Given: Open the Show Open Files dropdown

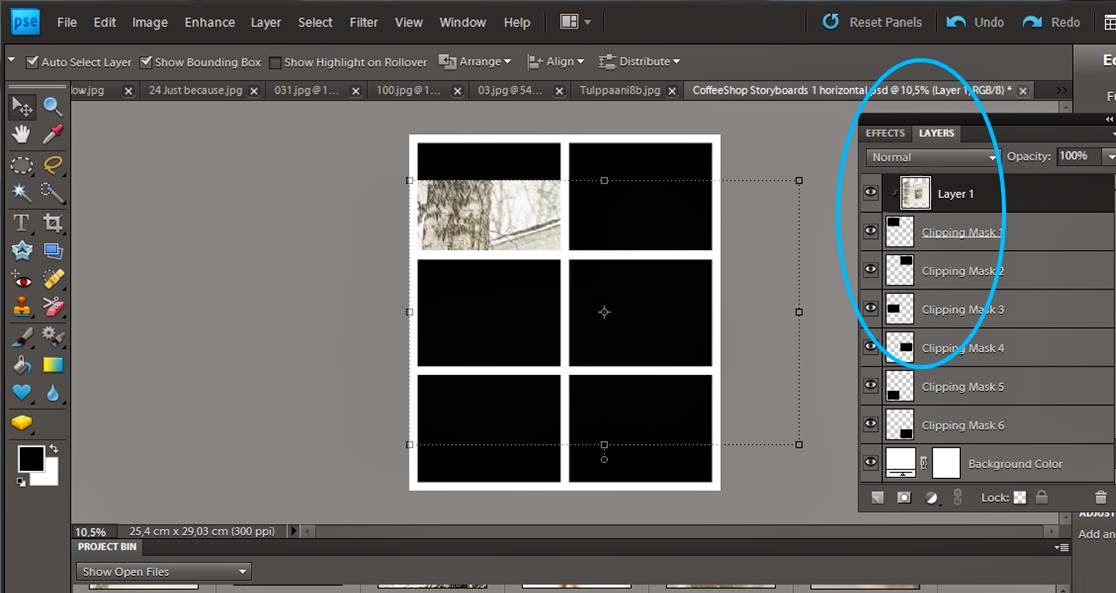Looking at the screenshot, I should (x=162, y=571).
